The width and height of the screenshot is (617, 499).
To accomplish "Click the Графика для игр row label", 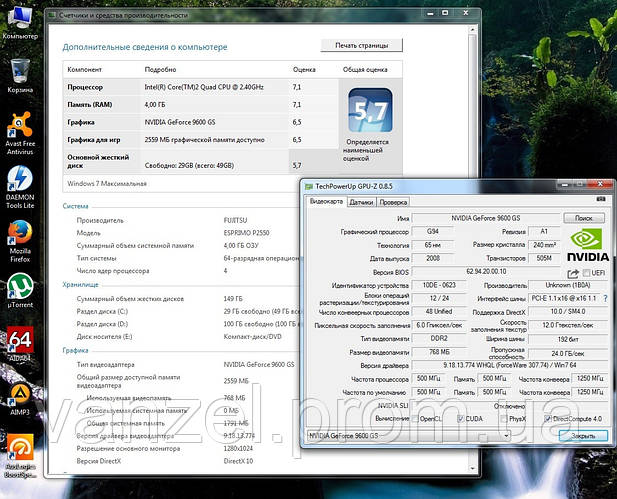I will 94,140.
